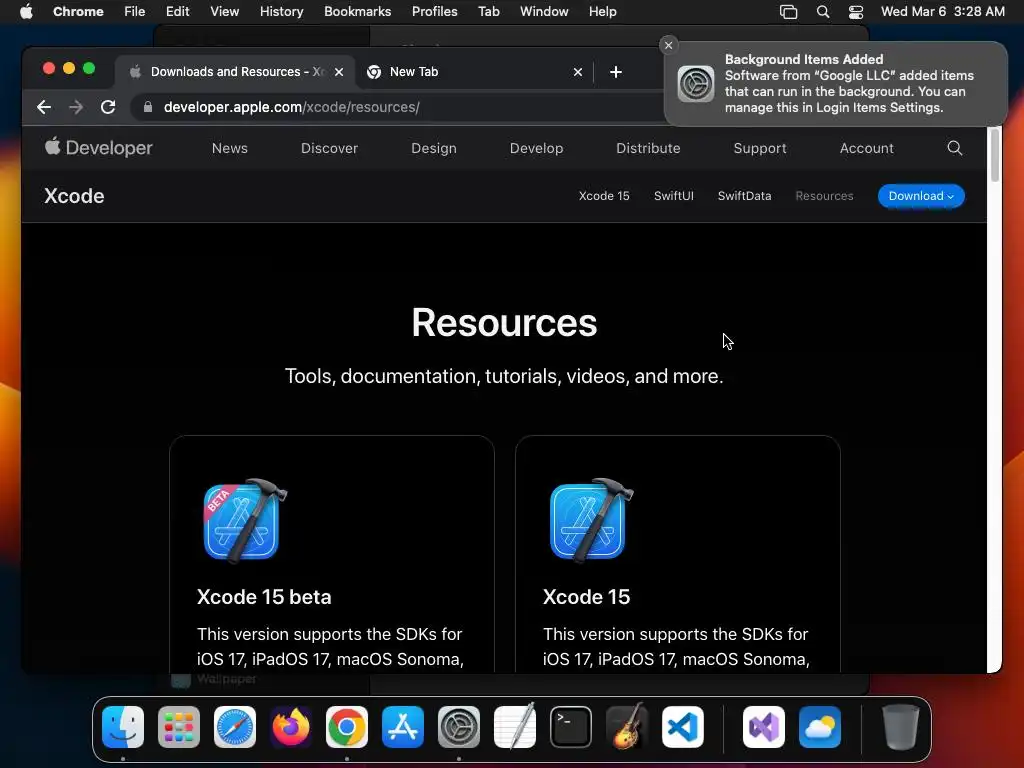Dismiss the Background Items Added notification
The height and width of the screenshot is (768, 1024).
click(x=668, y=45)
